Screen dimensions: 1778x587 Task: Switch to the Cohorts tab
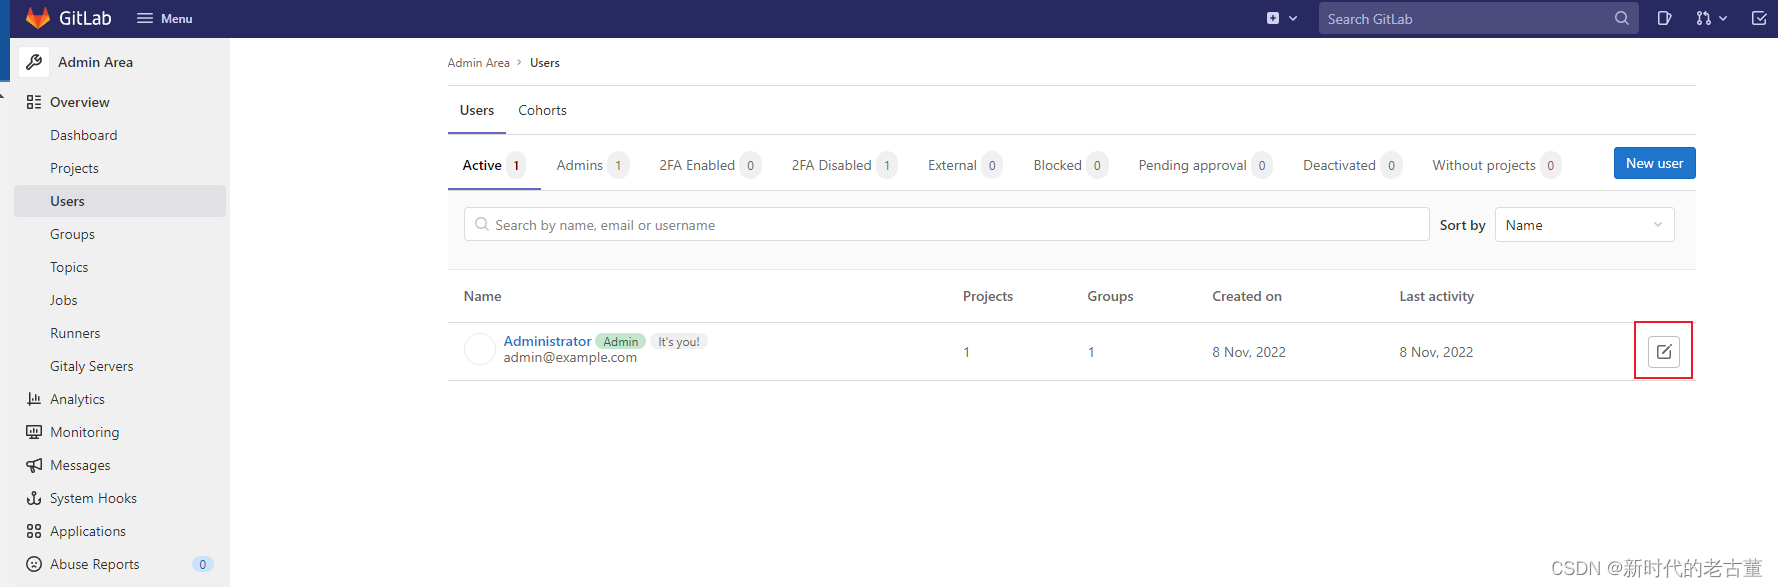pyautogui.click(x=542, y=110)
